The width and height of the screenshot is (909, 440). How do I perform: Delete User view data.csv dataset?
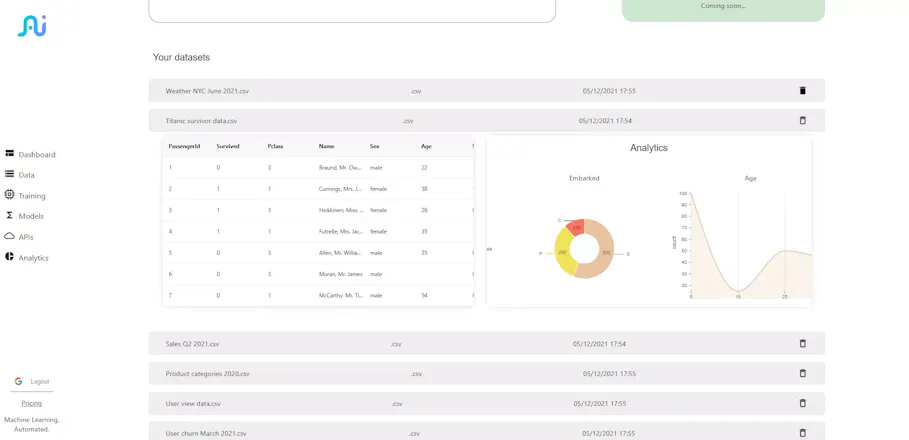[802, 403]
